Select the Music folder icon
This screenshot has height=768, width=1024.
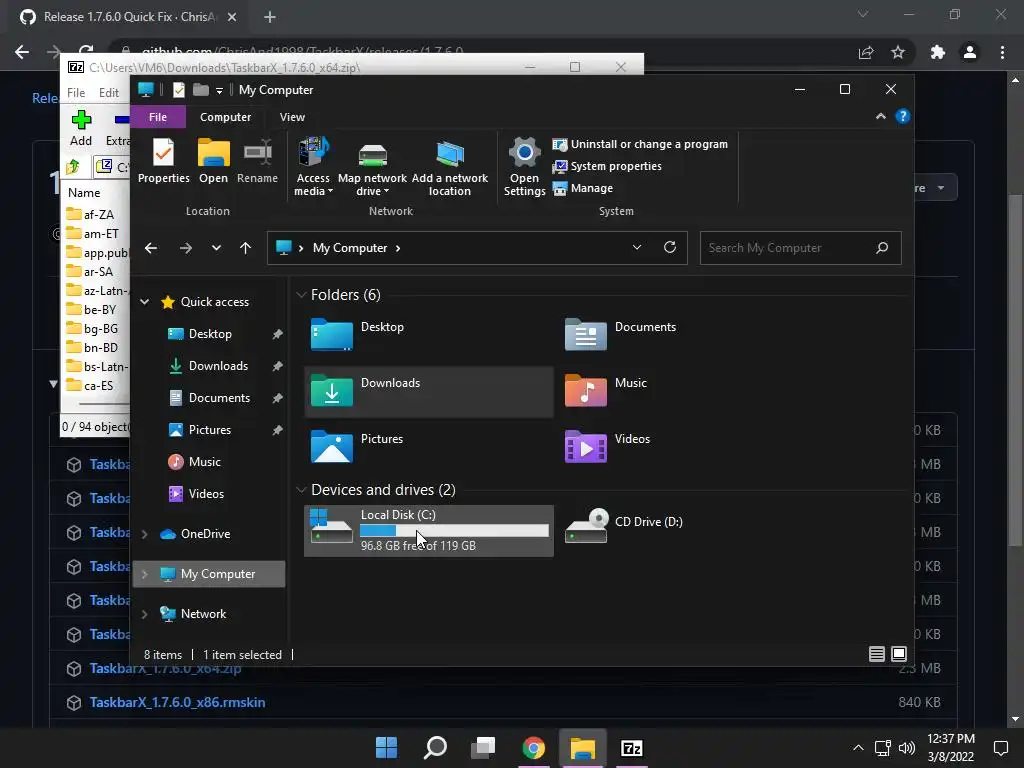pos(586,391)
